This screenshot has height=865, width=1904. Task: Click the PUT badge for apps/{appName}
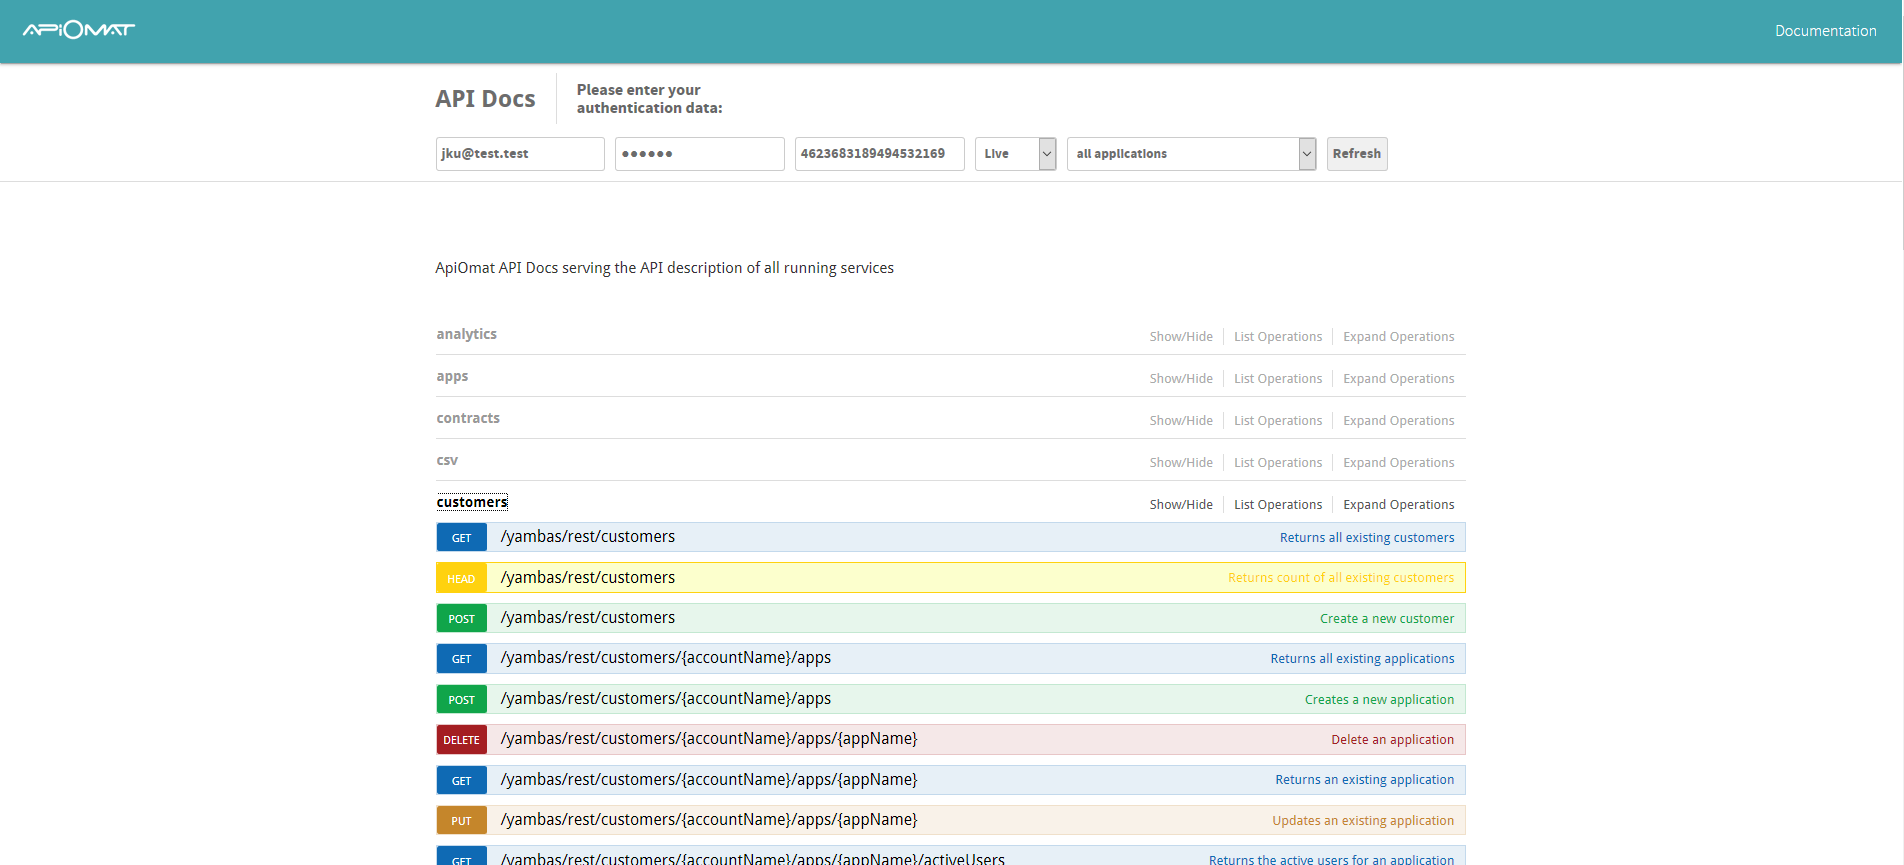[461, 821]
